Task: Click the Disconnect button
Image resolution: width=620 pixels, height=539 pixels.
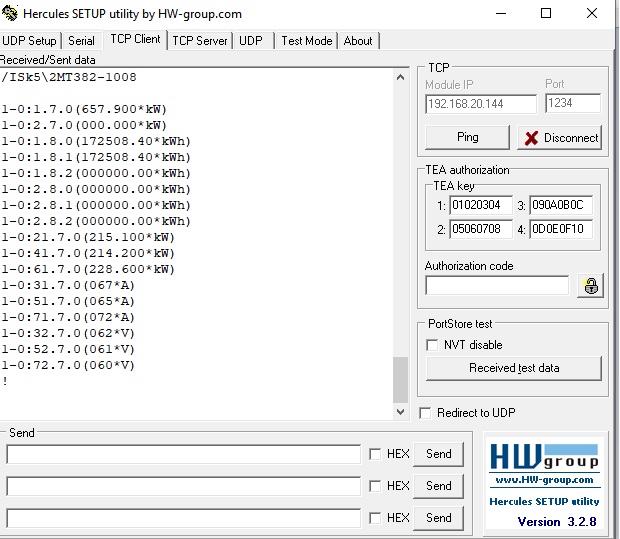Action: [x=560, y=138]
